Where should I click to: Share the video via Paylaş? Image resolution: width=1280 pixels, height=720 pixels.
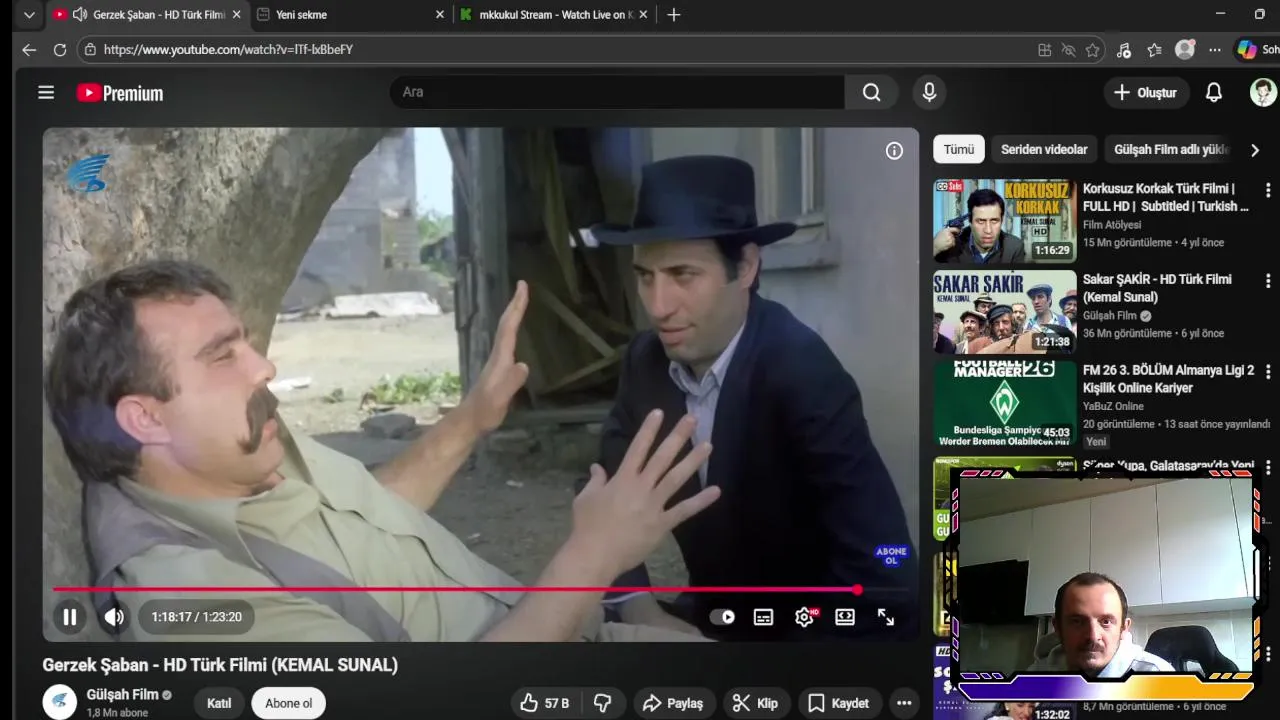click(x=673, y=703)
